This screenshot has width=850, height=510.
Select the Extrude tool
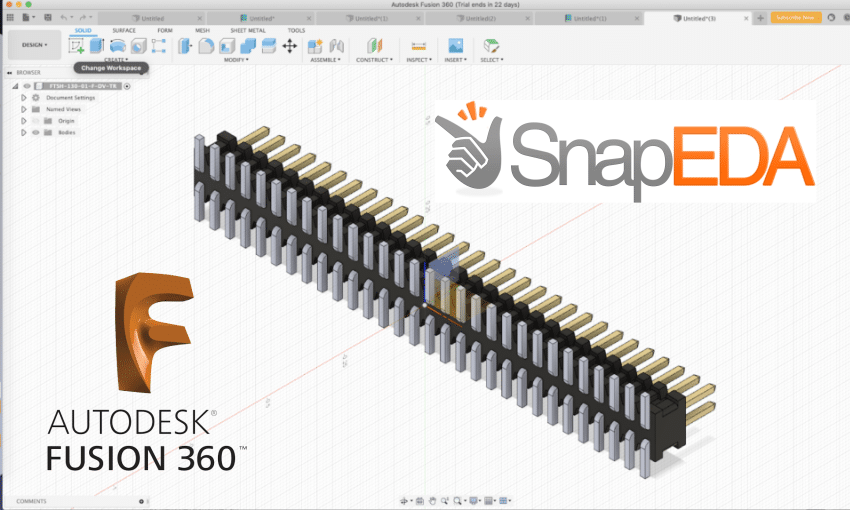[97, 46]
